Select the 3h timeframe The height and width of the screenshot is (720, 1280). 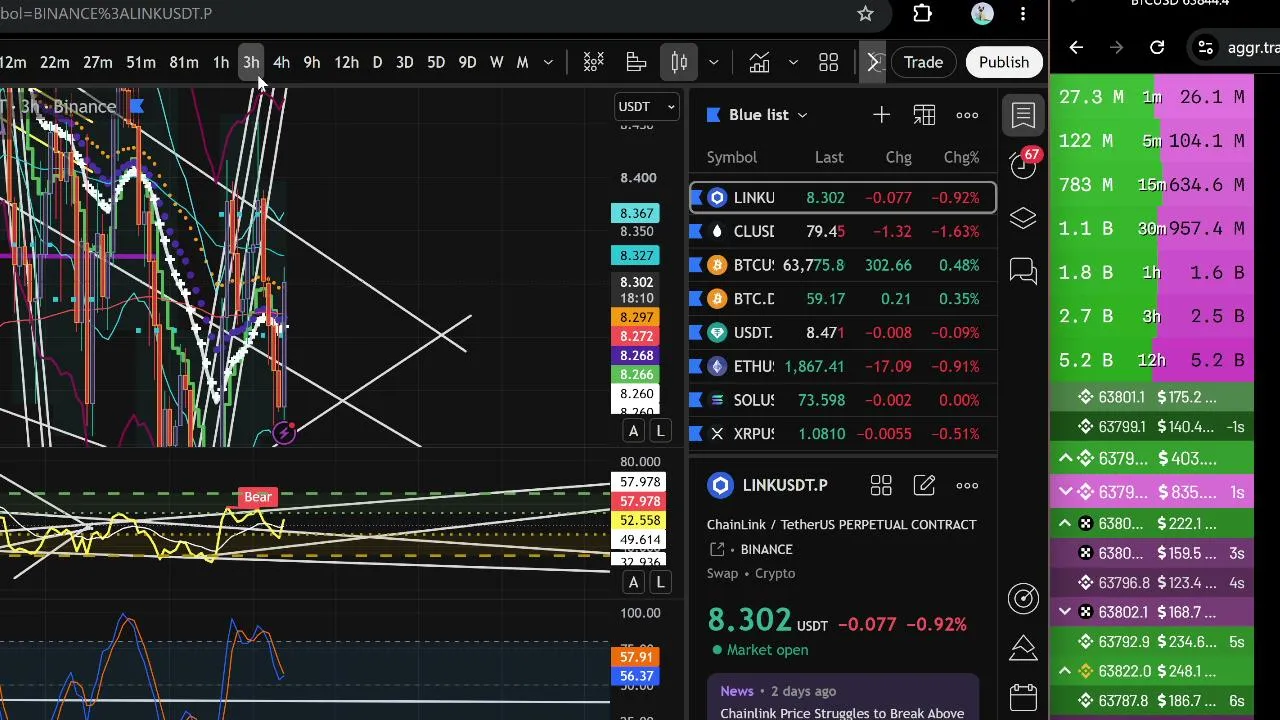[x=251, y=63]
